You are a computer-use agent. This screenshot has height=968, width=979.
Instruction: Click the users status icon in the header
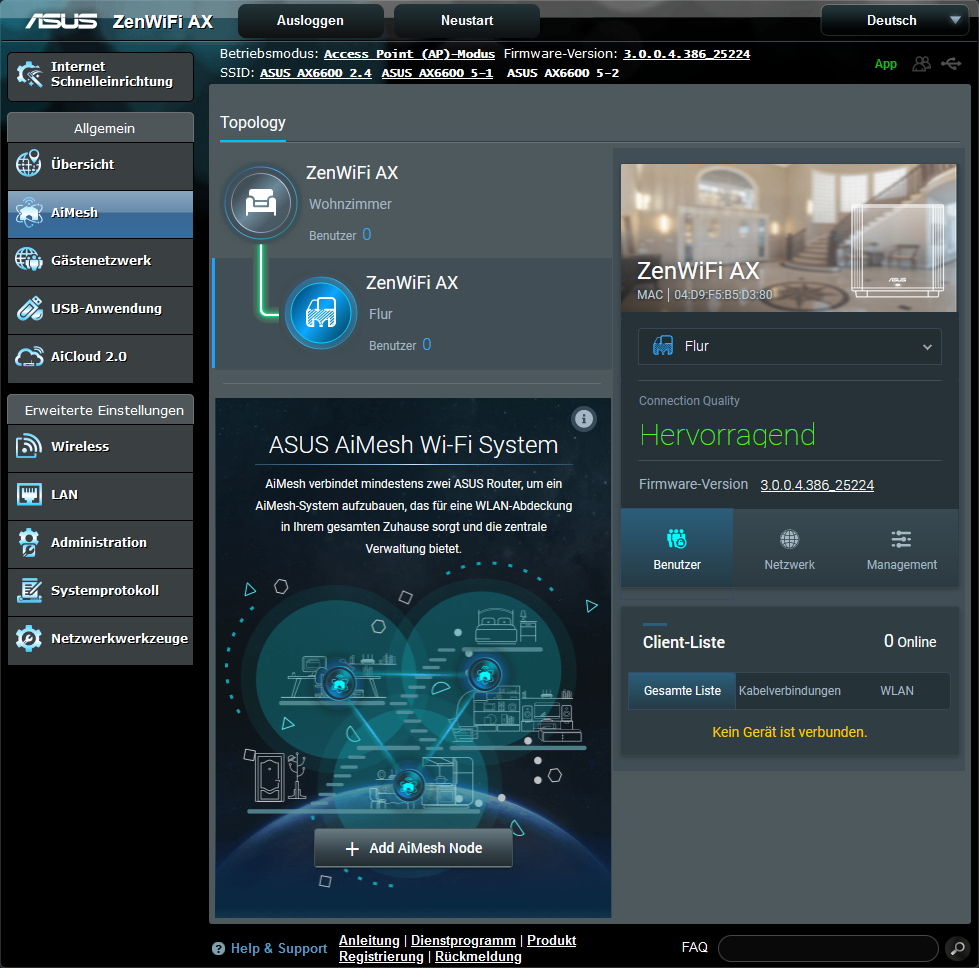pyautogui.click(x=922, y=64)
